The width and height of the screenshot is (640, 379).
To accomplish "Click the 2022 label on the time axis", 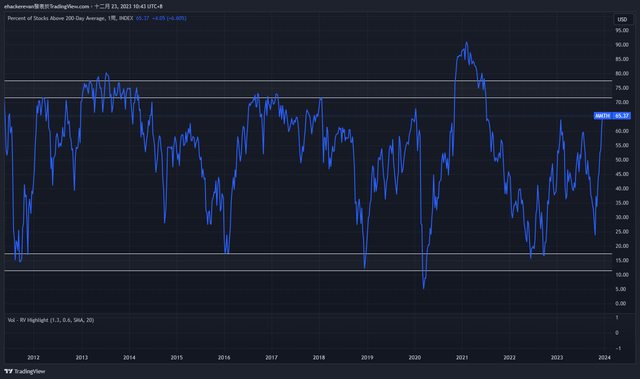I will pos(509,357).
